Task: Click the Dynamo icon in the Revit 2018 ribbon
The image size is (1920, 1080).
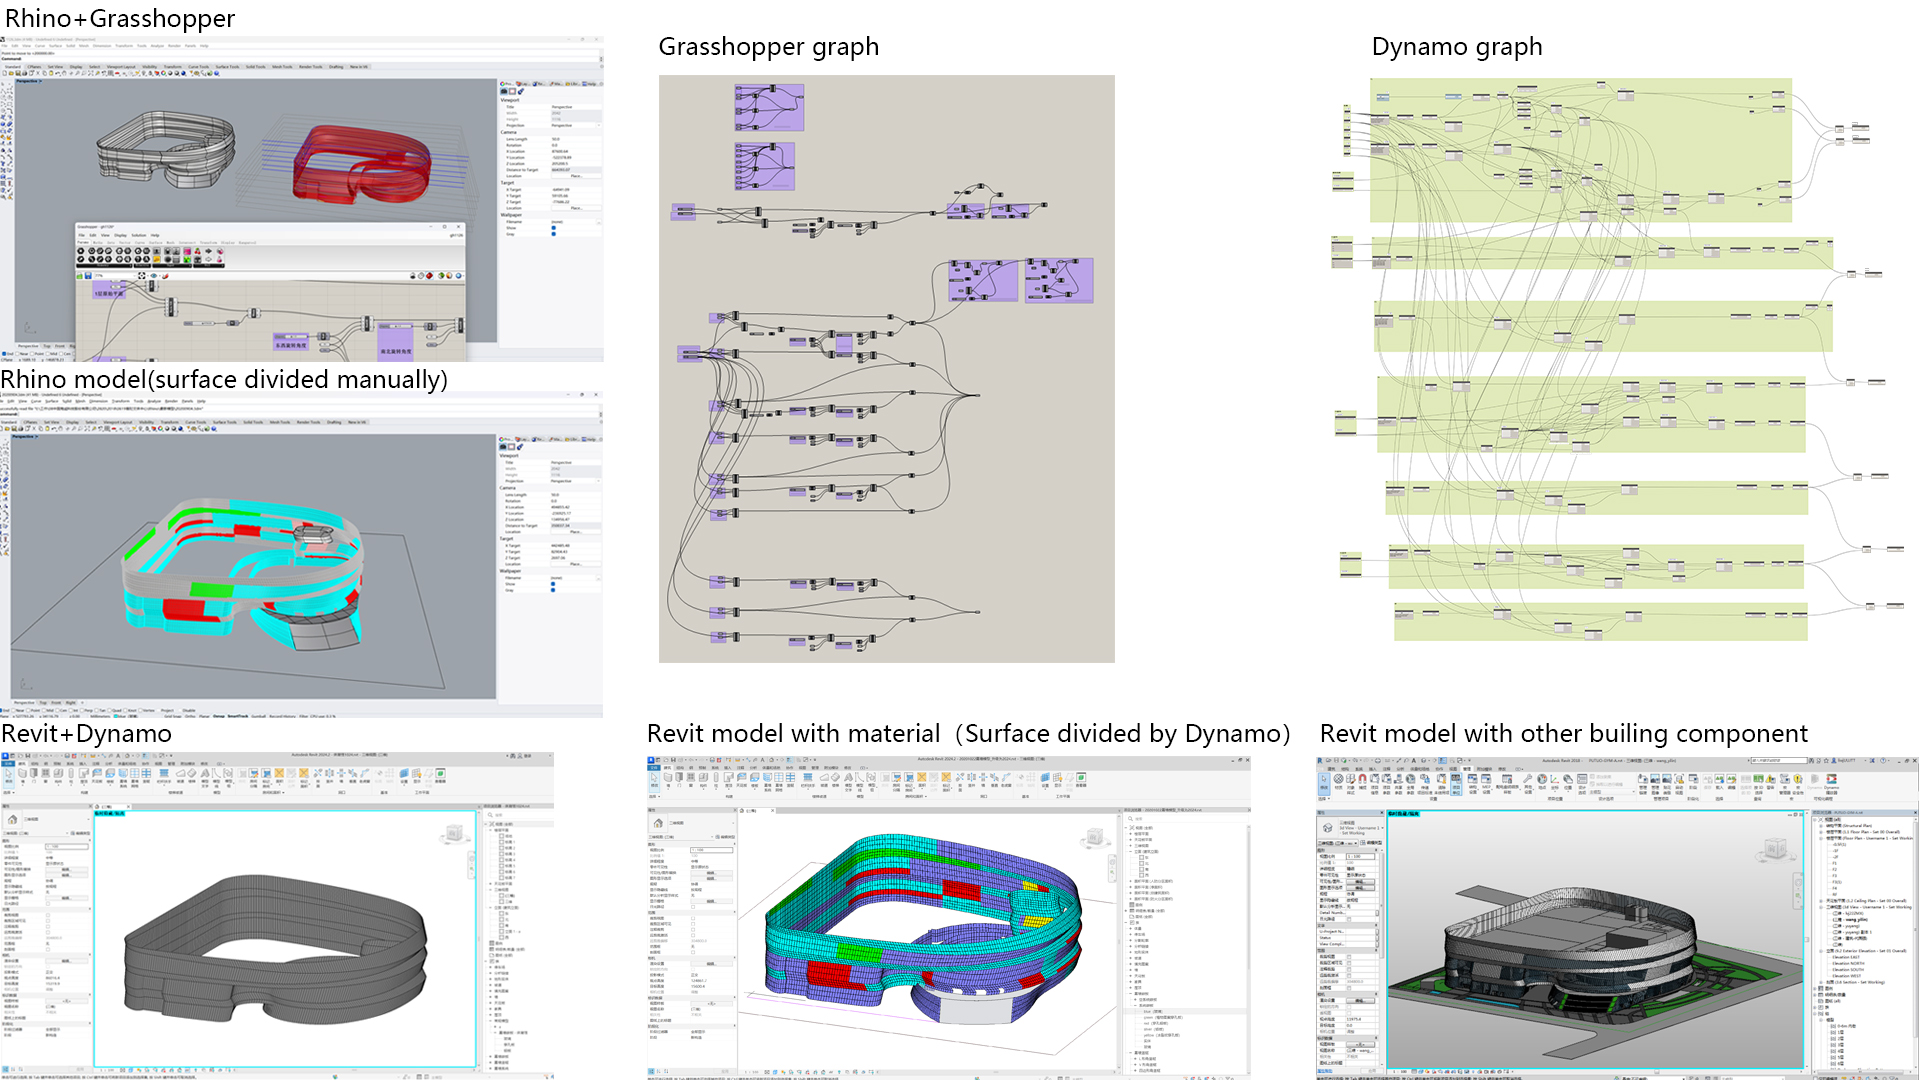Action: click(1814, 779)
